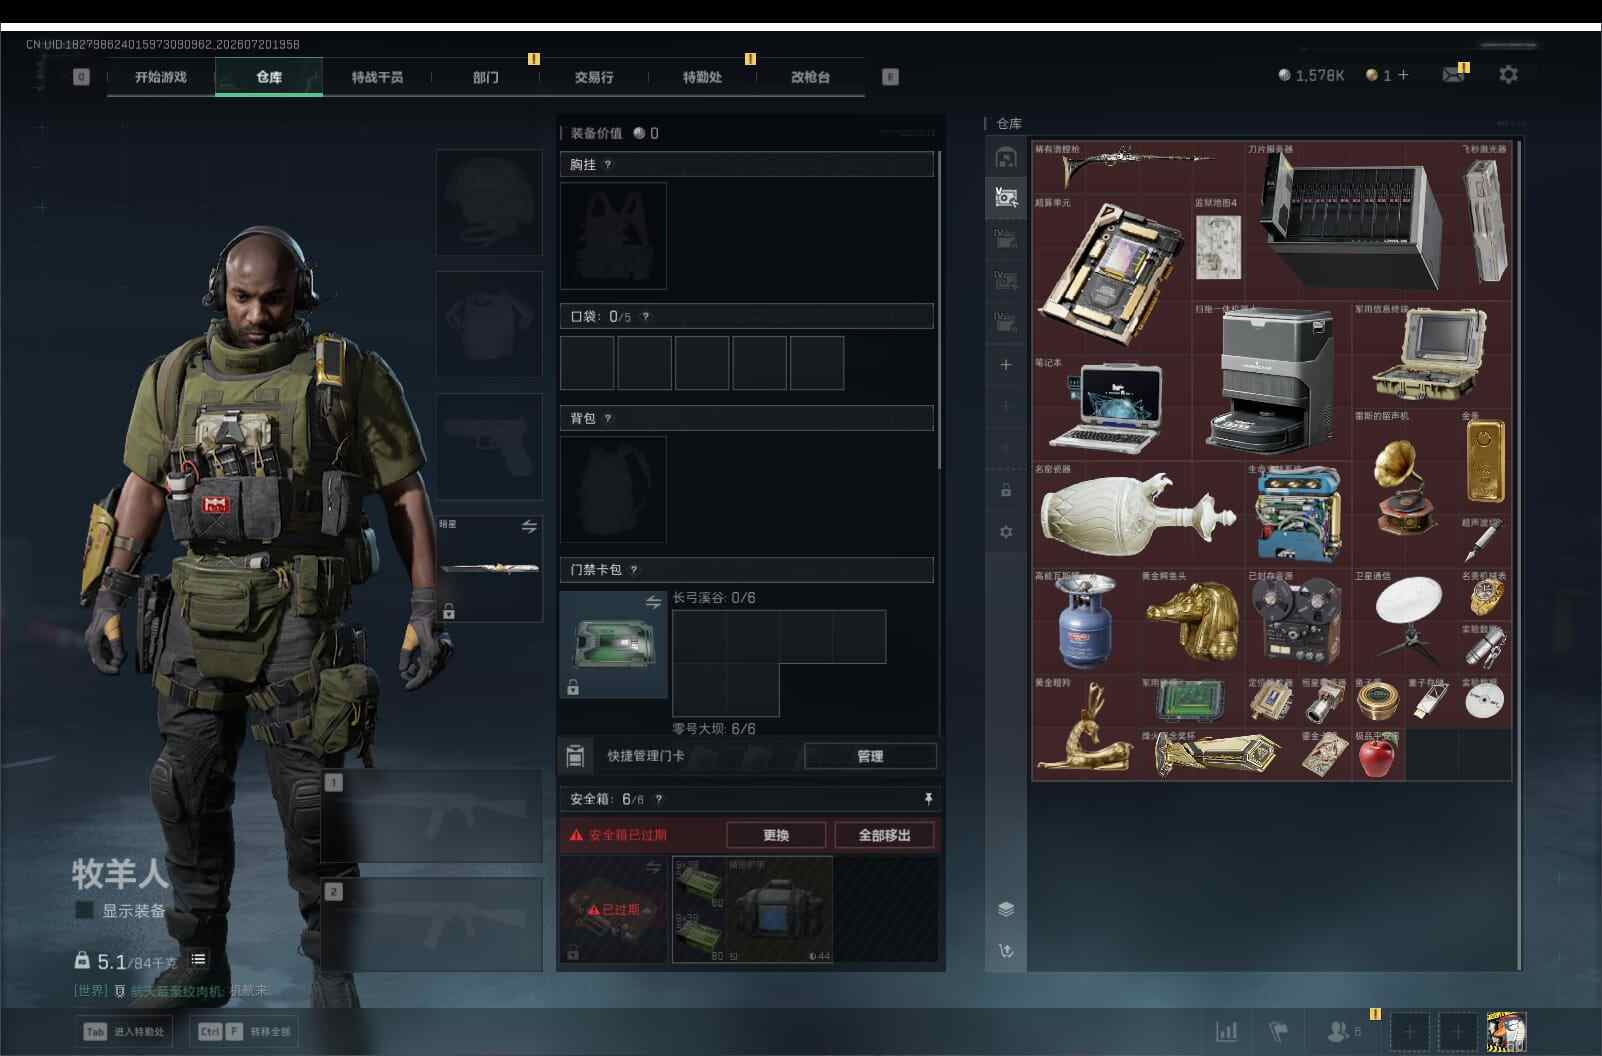Screen dimensions: 1602x1056
Task: Toggle the safe box pin icon
Action: [x=928, y=798]
